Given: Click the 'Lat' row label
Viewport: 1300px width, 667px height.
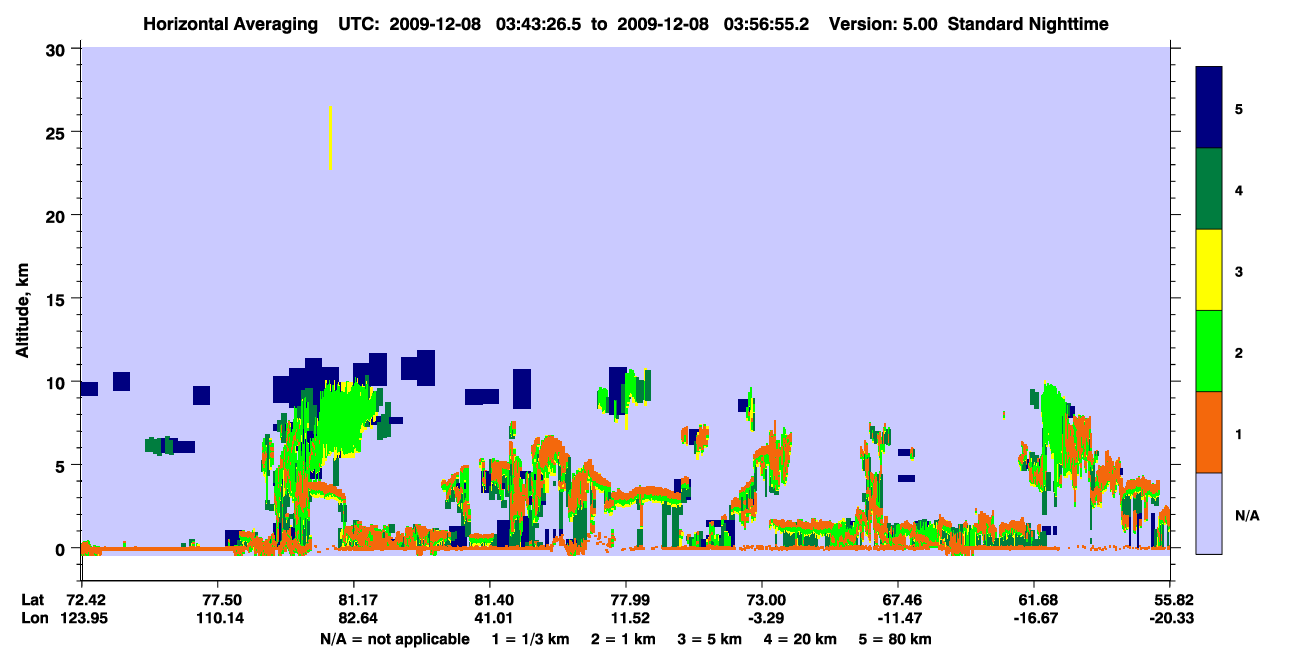Looking at the screenshot, I should coord(32,599).
